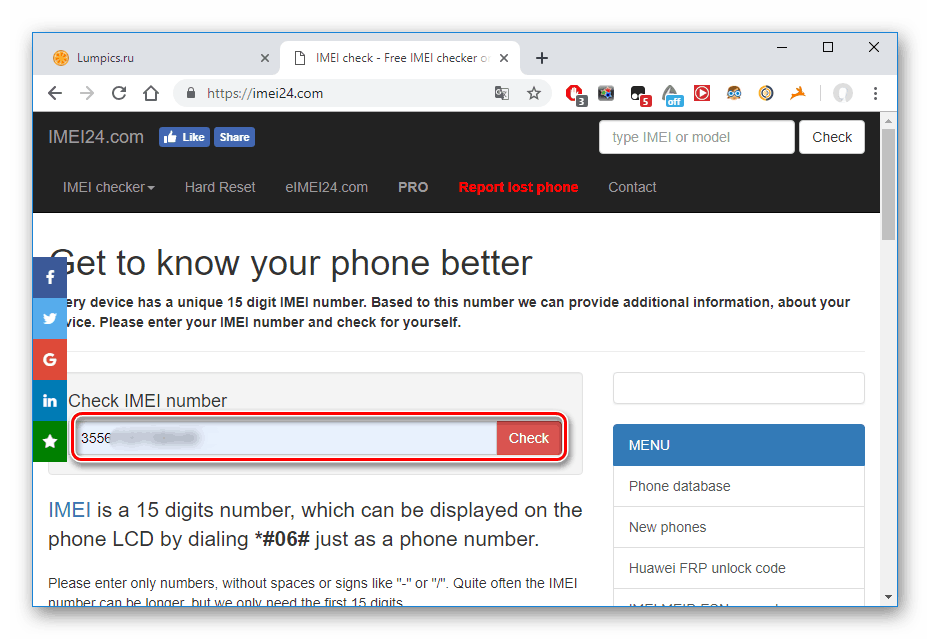
Task: Open the red play button extension
Action: point(702,93)
